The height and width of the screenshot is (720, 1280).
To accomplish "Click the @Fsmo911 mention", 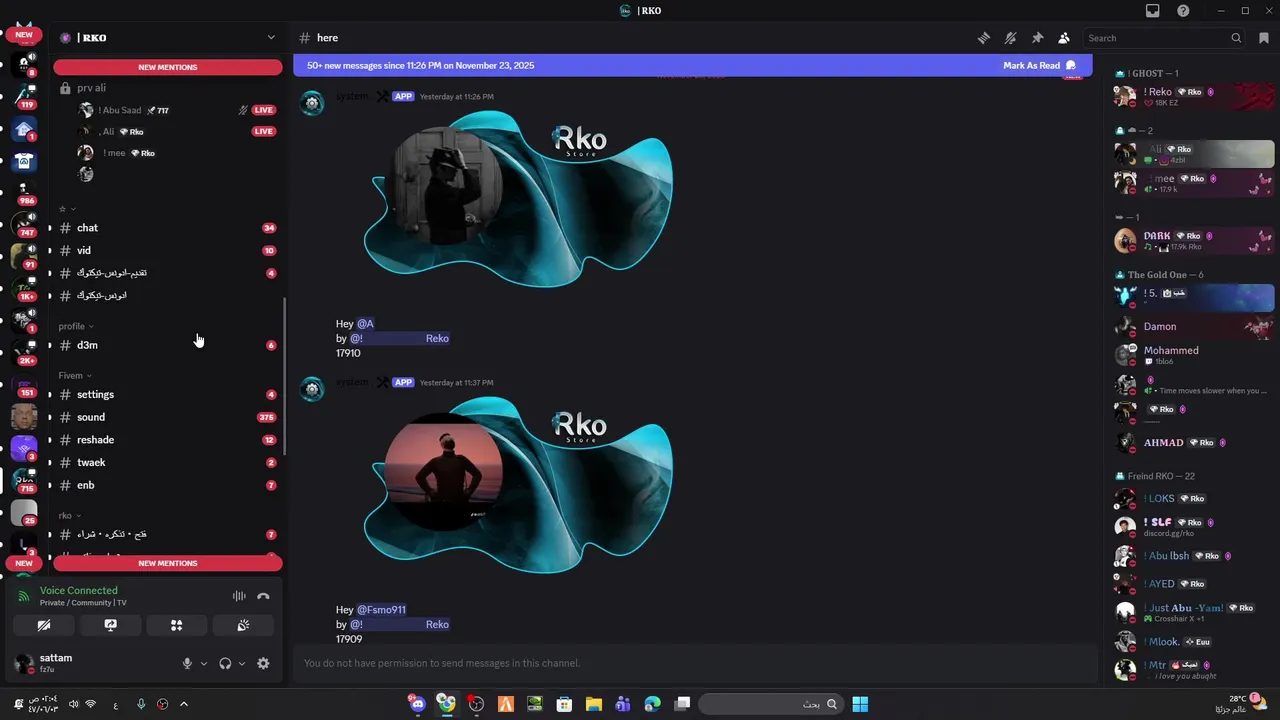I will pyautogui.click(x=381, y=610).
